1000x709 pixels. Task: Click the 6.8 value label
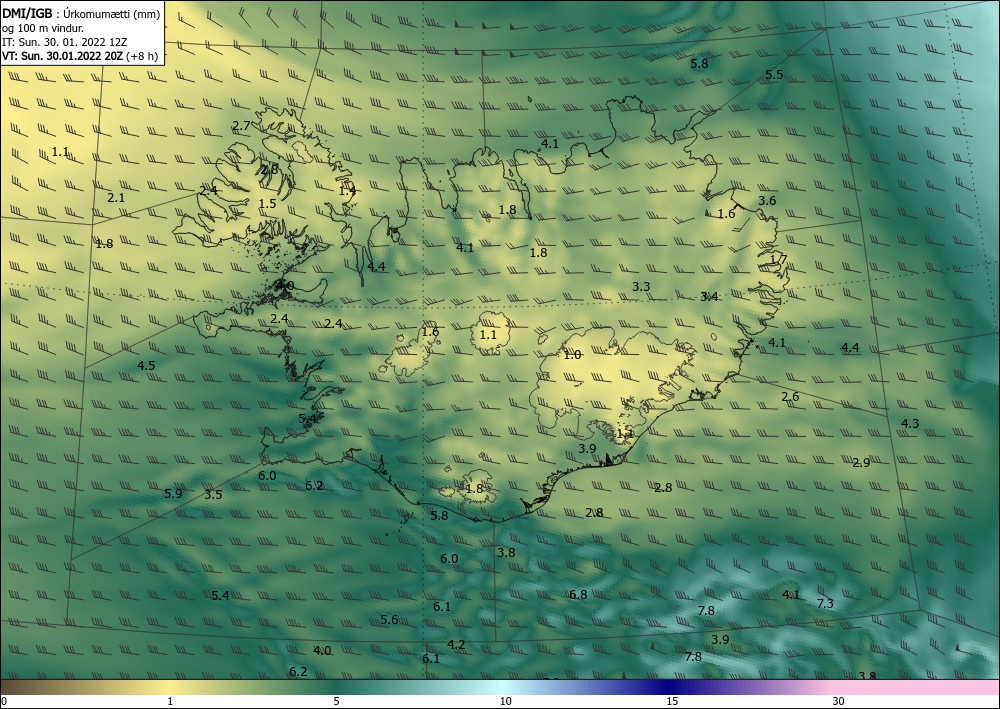[x=578, y=594]
